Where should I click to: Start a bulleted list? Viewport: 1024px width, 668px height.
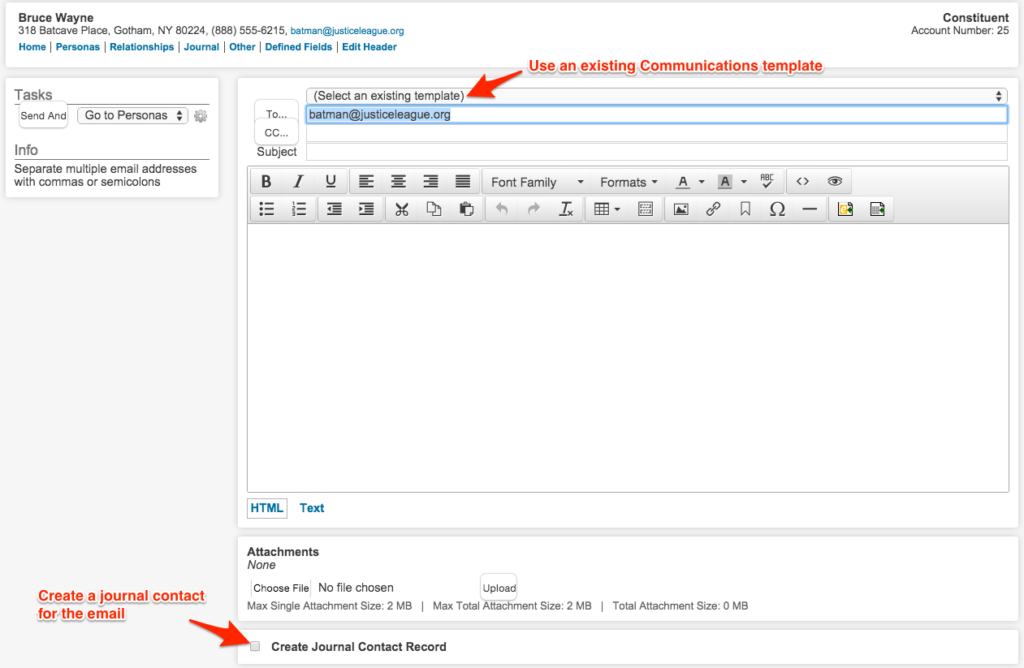266,208
